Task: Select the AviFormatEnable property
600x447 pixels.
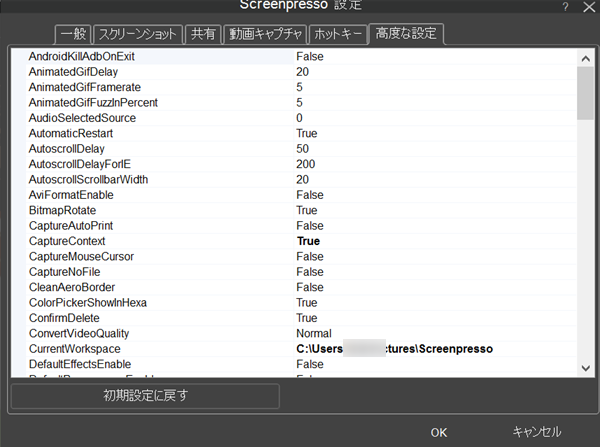Action: (71, 195)
